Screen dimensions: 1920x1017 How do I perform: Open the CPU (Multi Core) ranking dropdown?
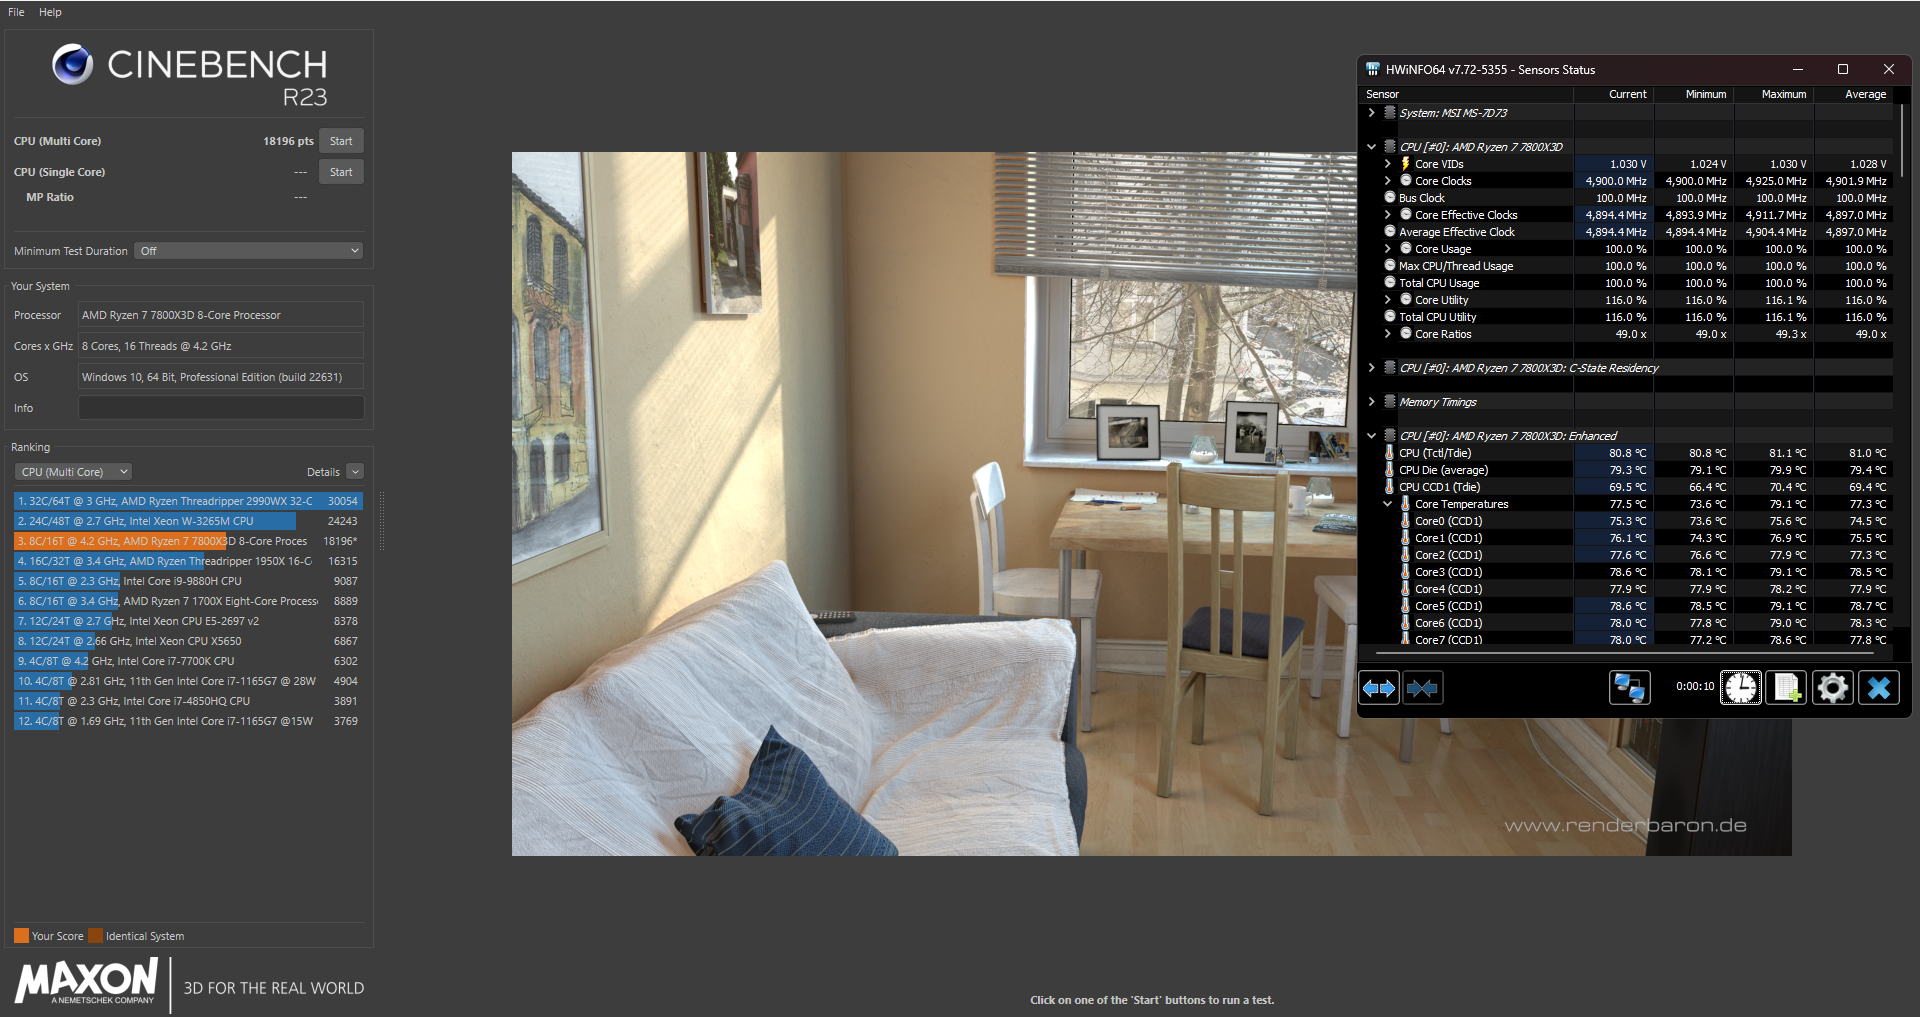(73, 472)
